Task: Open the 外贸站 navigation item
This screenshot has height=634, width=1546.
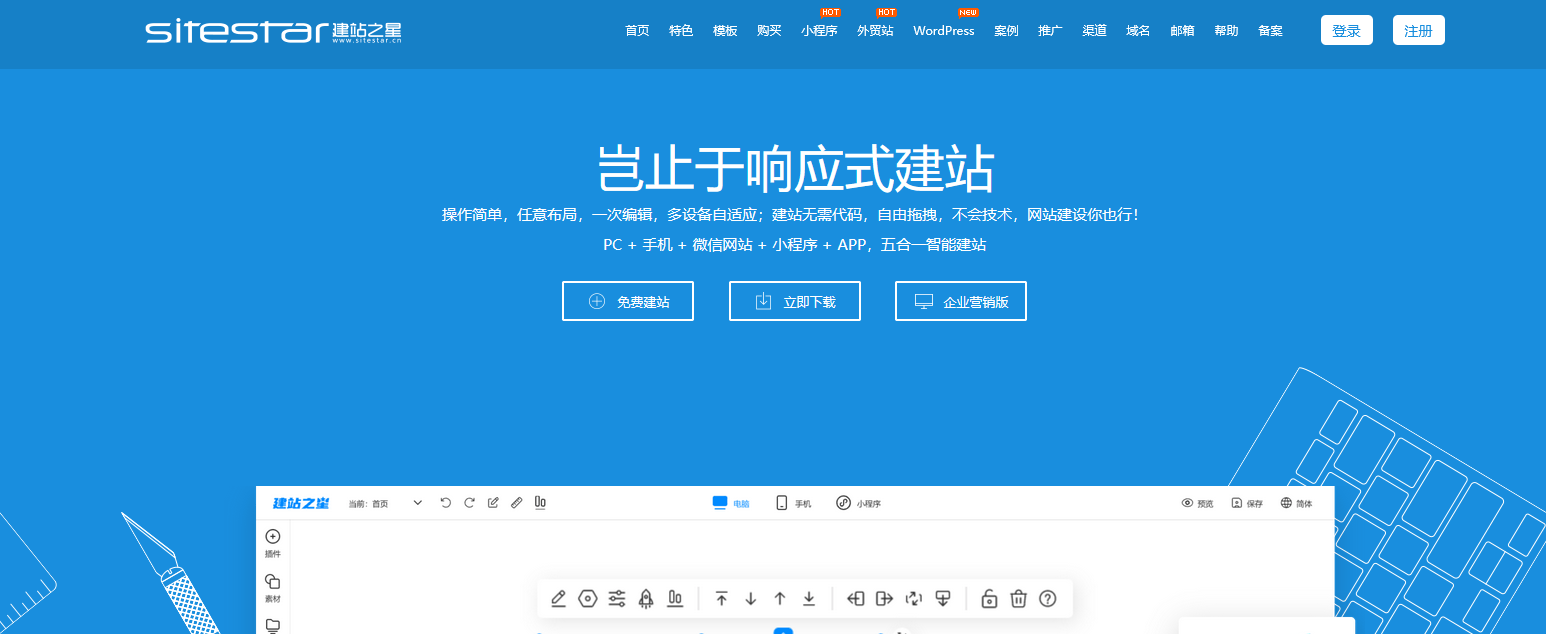Action: click(x=875, y=31)
